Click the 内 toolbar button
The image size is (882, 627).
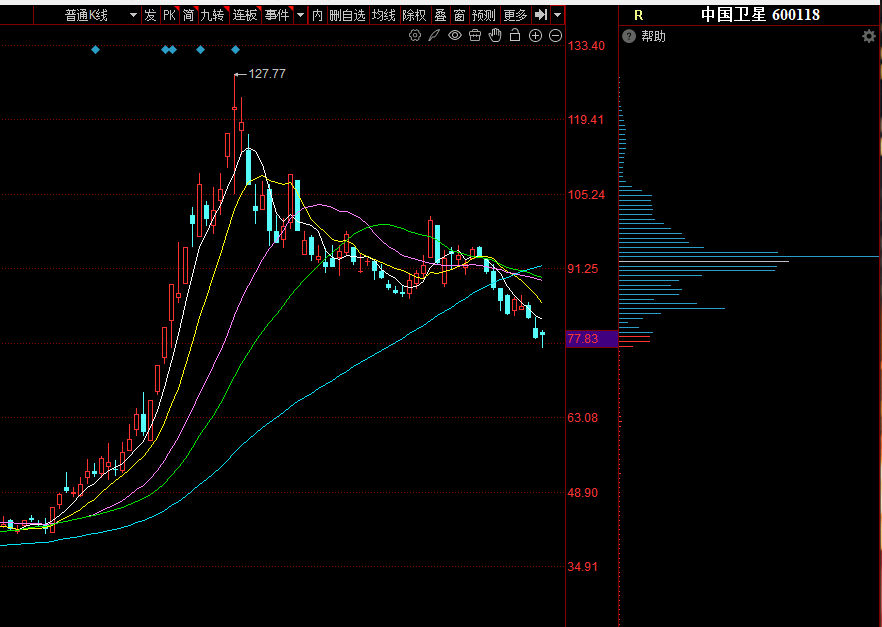[x=318, y=15]
